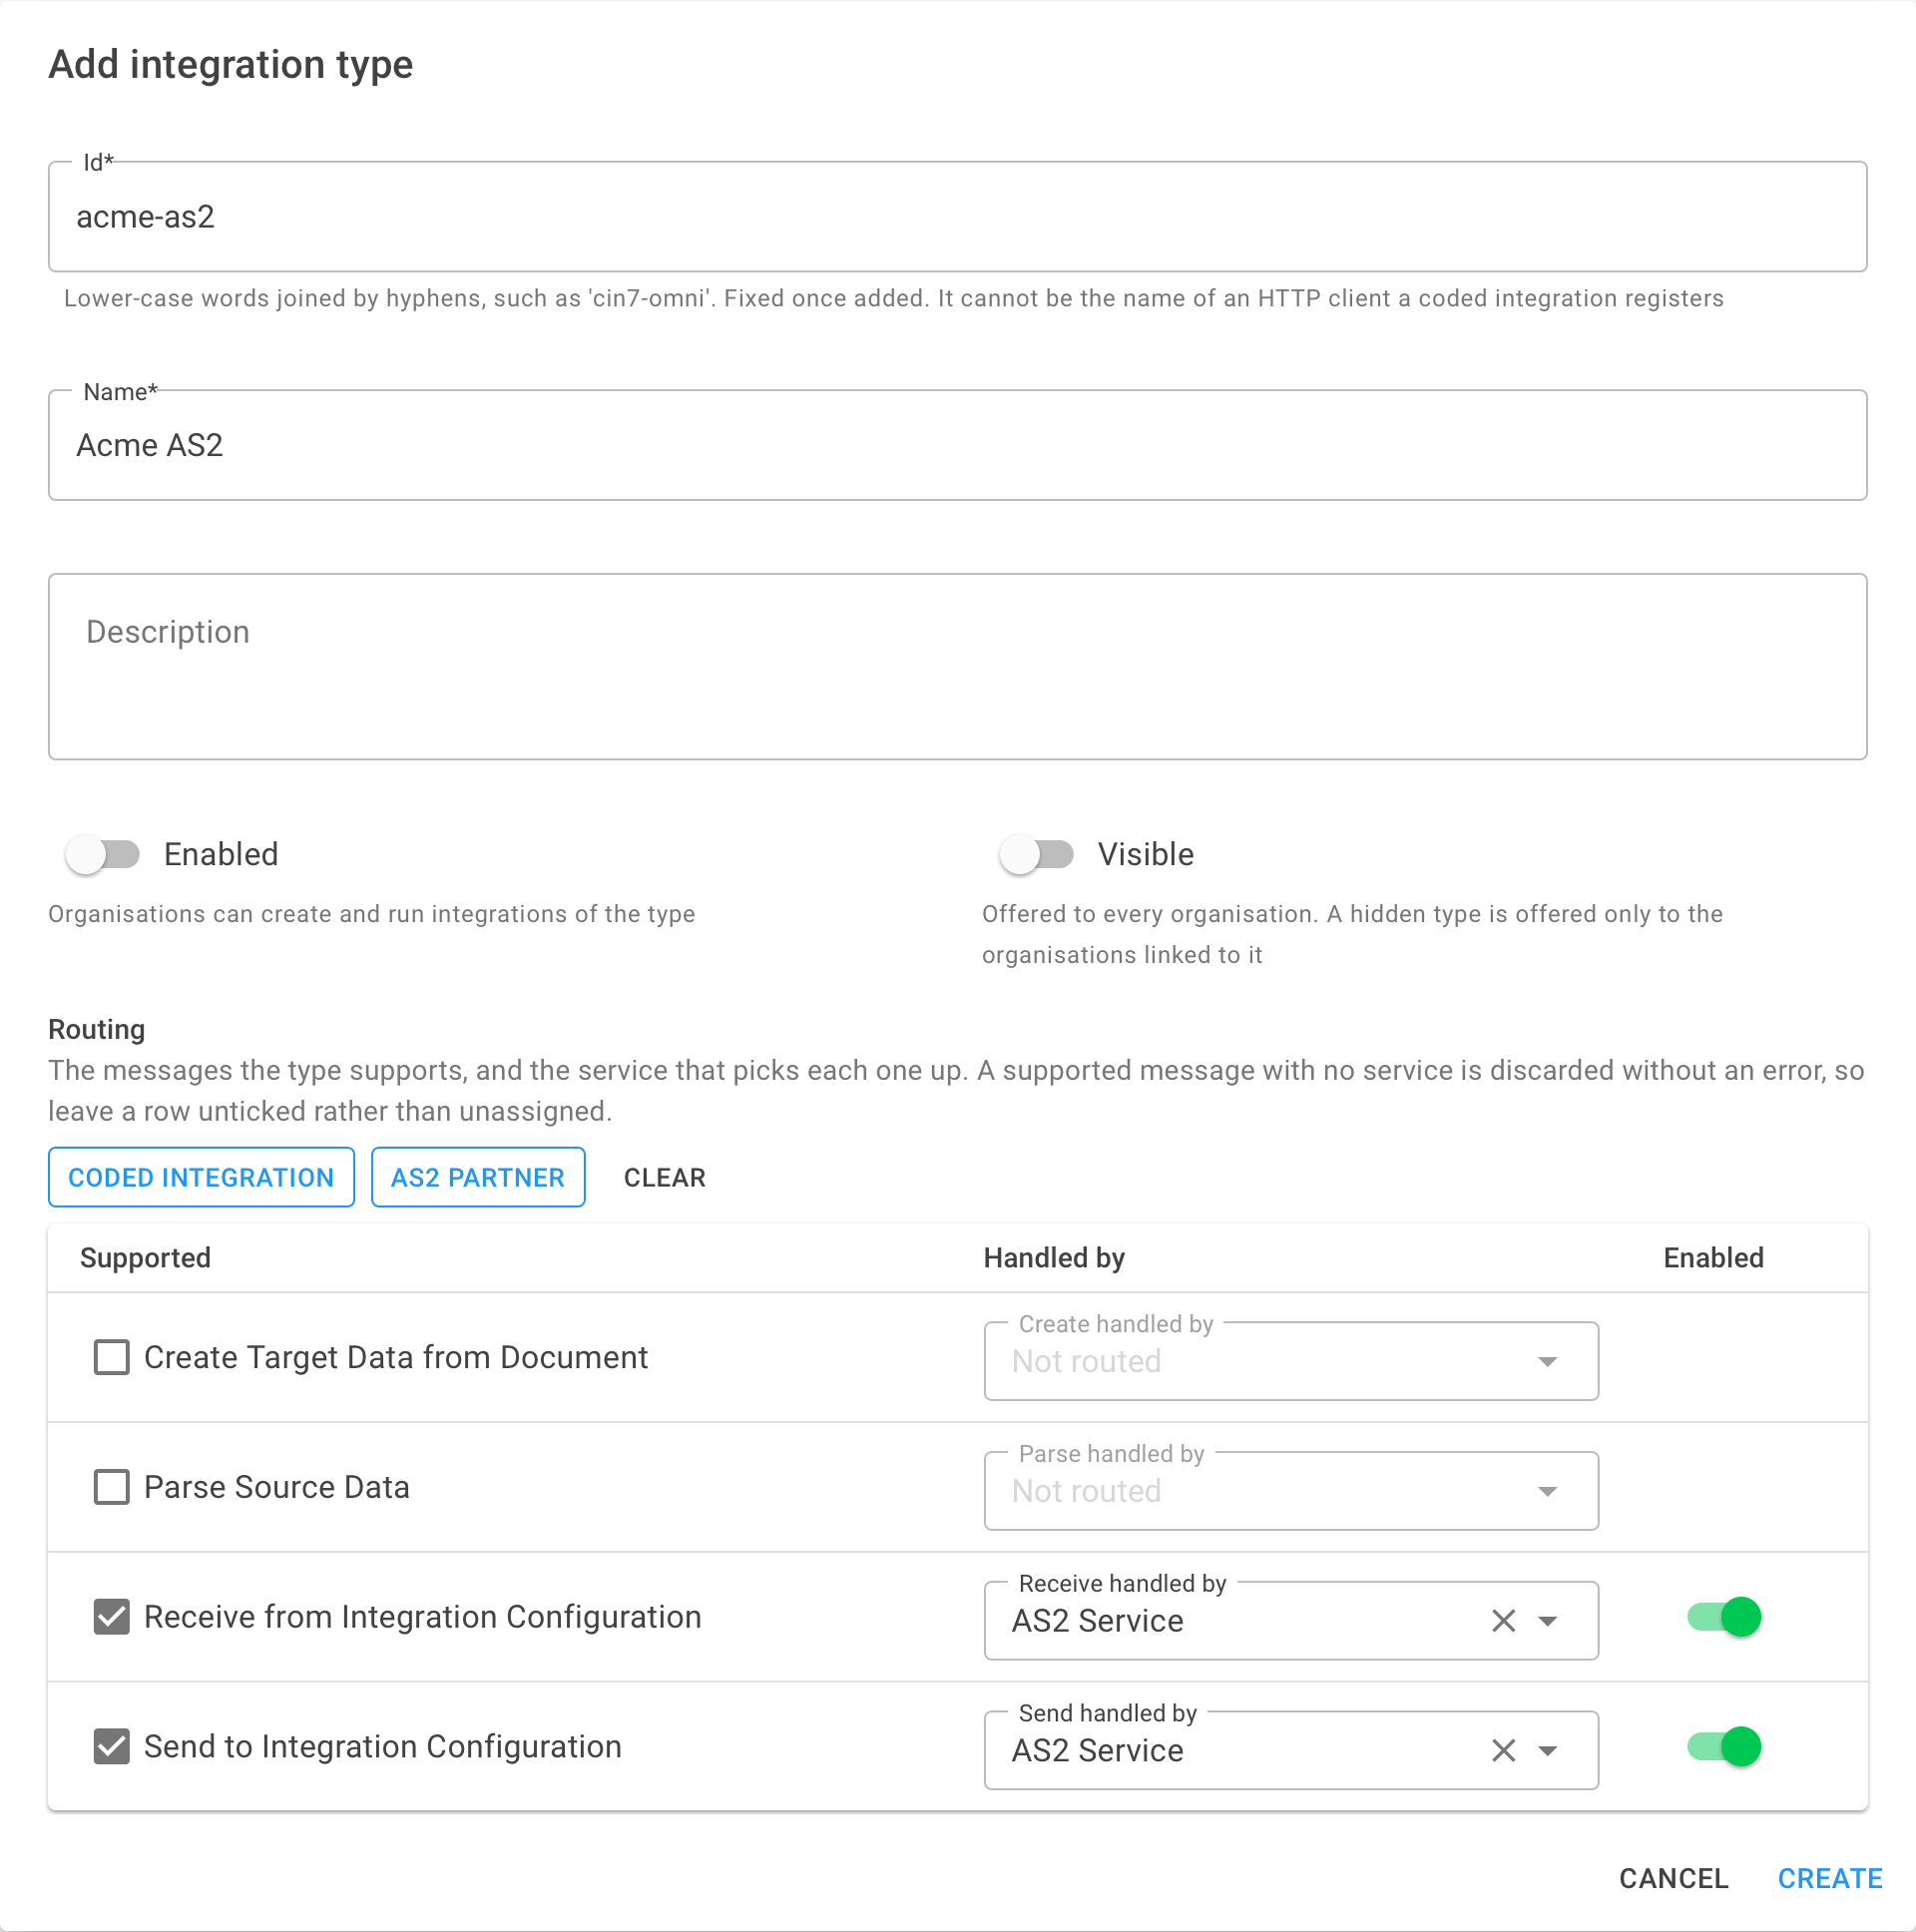Viewport: 1916px width, 1932px height.
Task: Click the Supported column header
Action: click(145, 1258)
